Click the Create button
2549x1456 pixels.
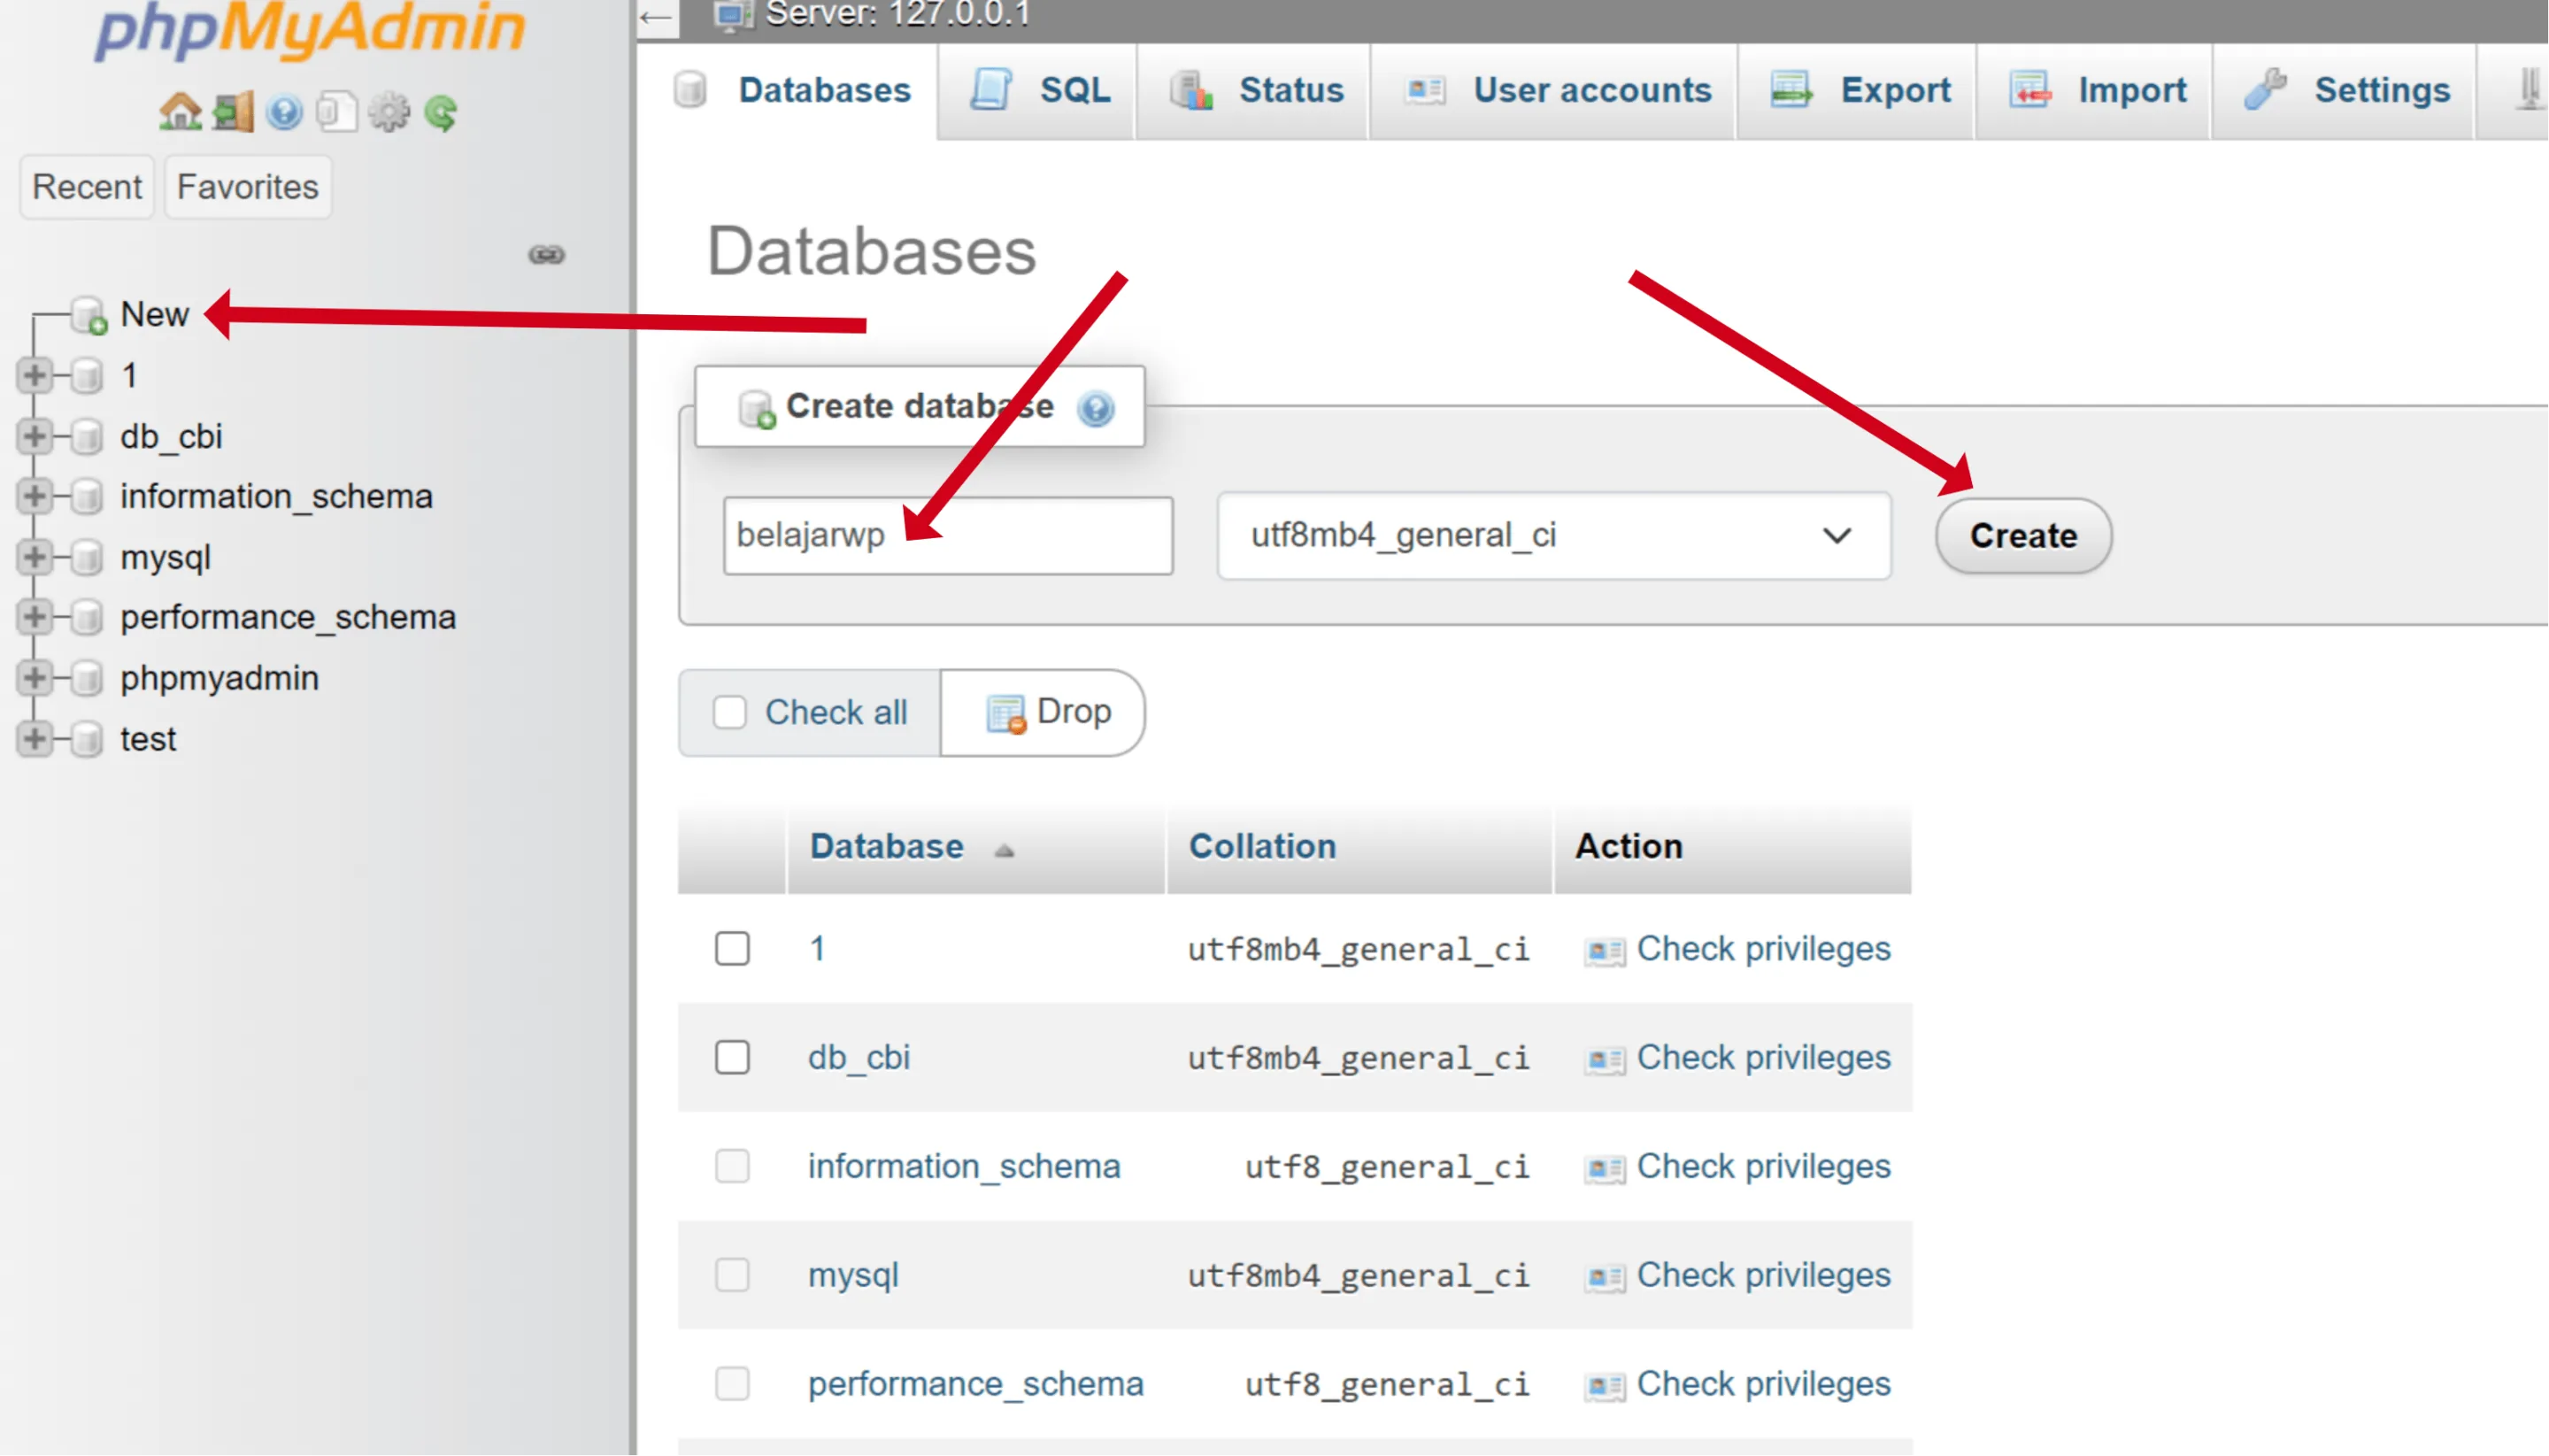click(x=2024, y=537)
